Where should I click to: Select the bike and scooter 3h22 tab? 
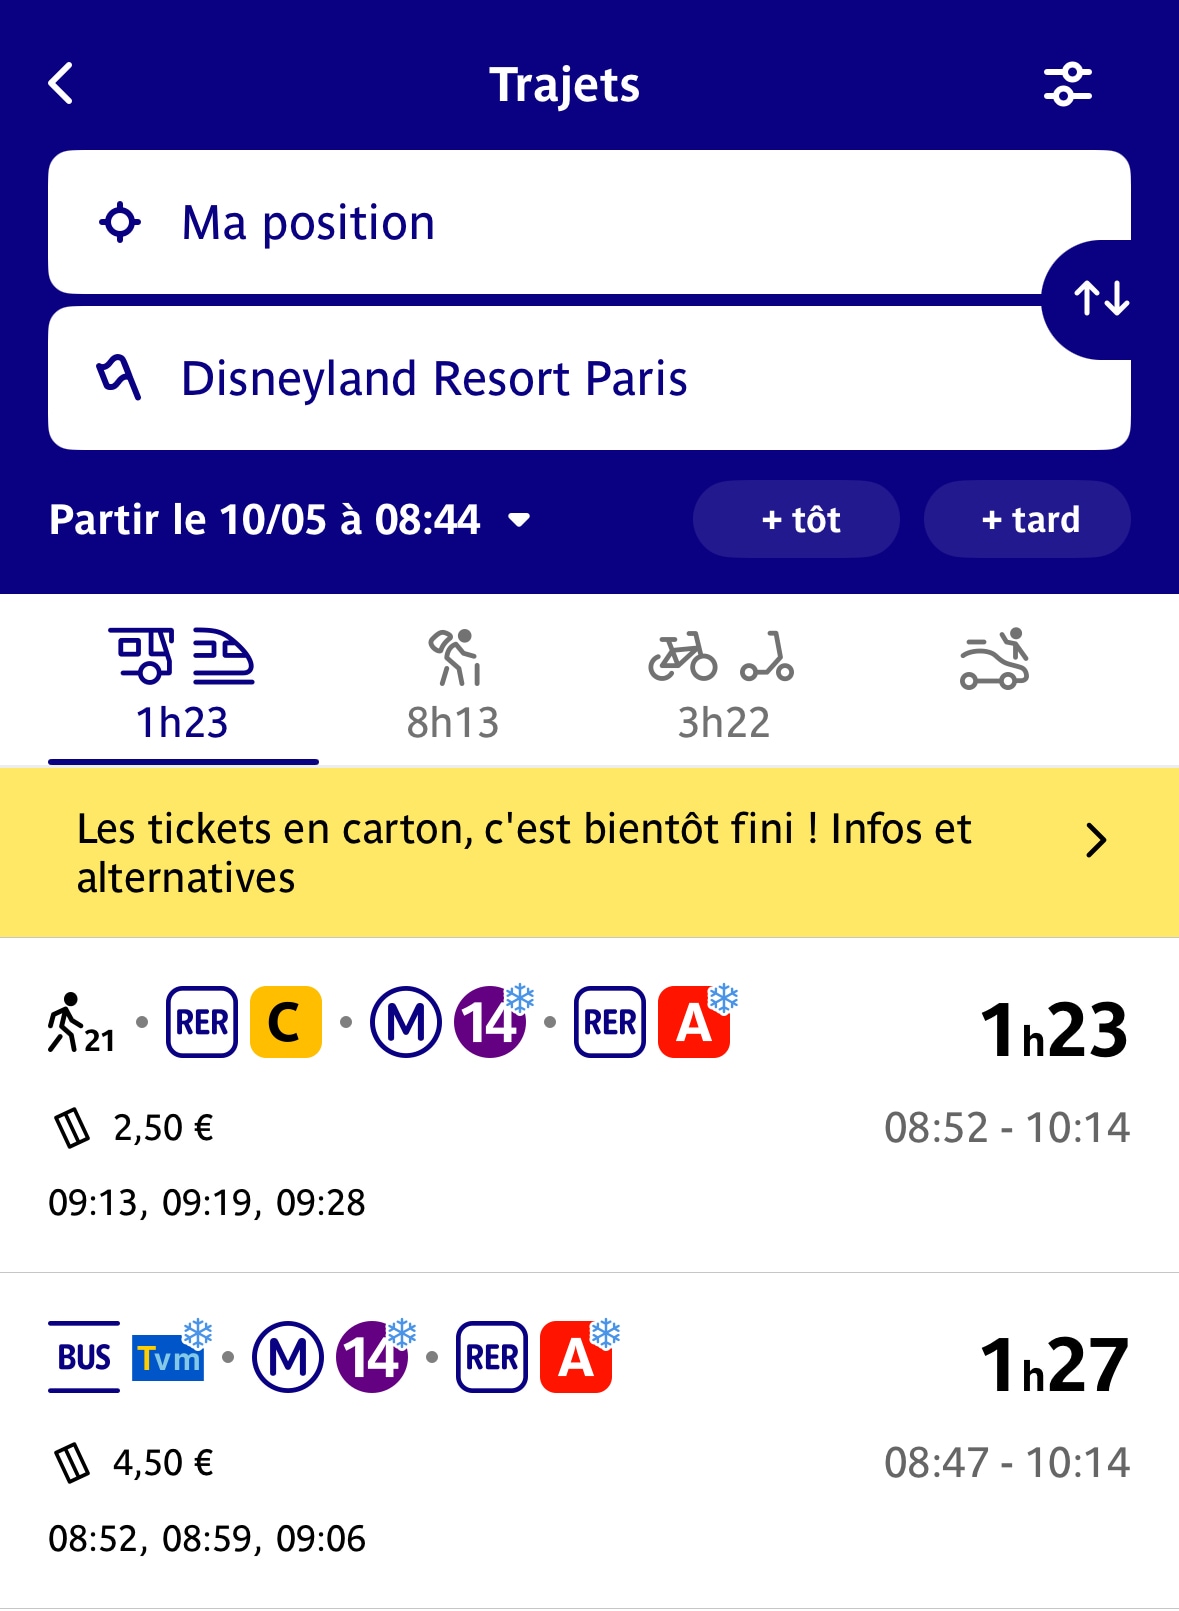[723, 685]
